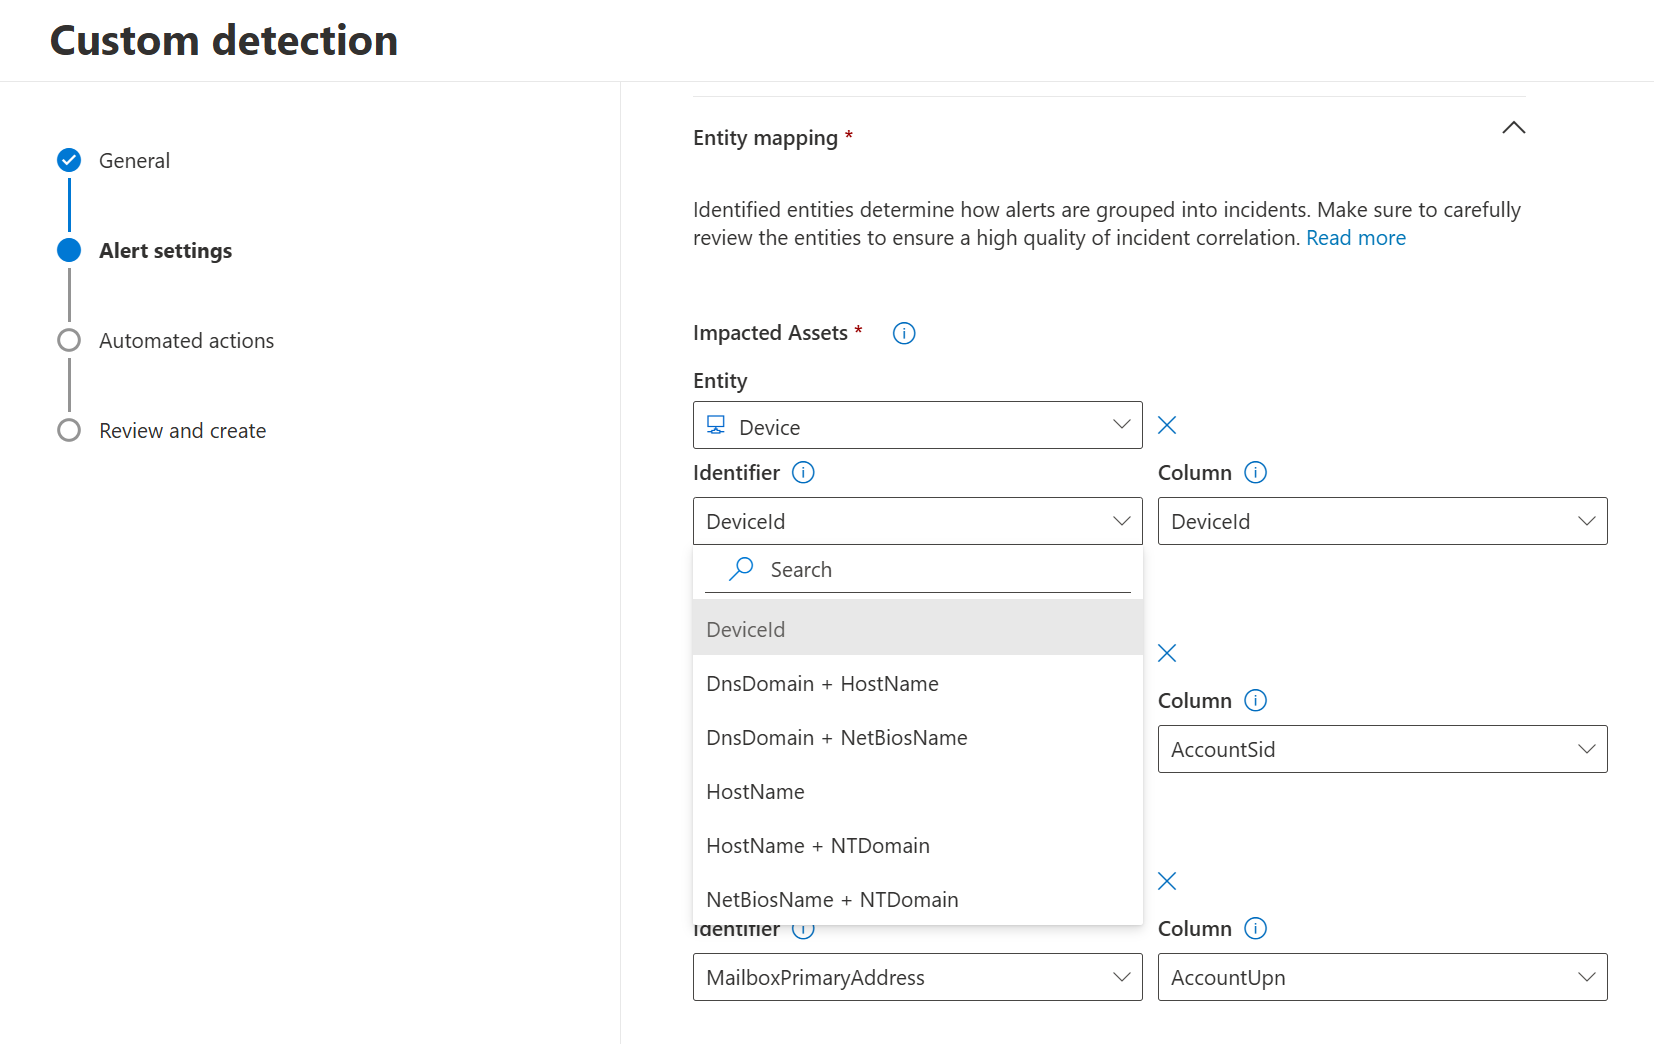The image size is (1654, 1044).
Task: Click the Impacted Assets info icon
Action: click(x=904, y=334)
